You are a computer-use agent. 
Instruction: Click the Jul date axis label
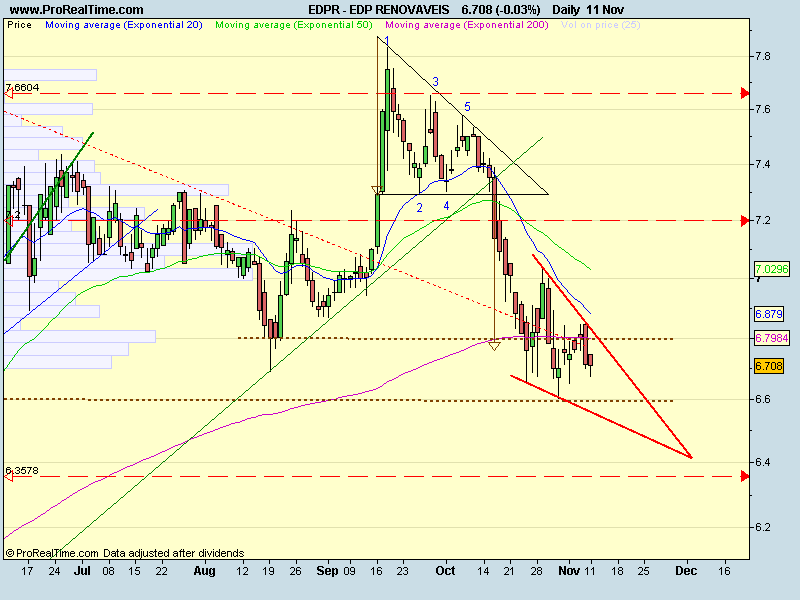(x=82, y=570)
